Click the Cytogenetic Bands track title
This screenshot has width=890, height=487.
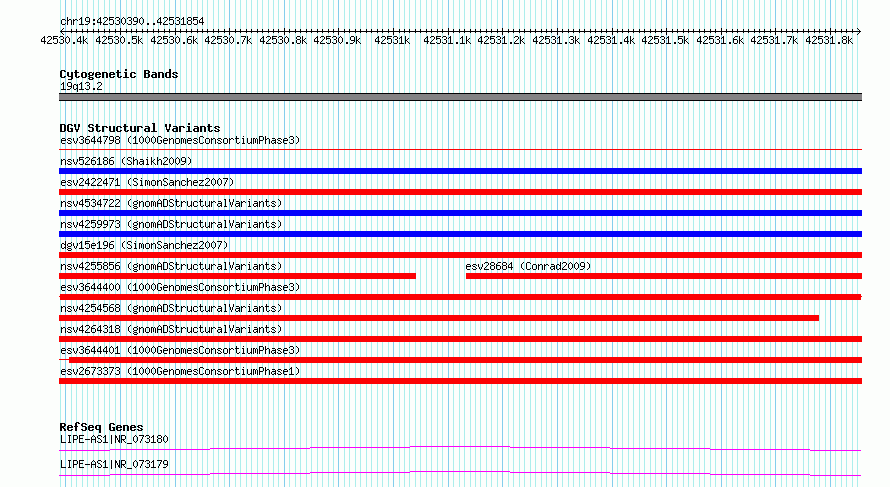119,74
